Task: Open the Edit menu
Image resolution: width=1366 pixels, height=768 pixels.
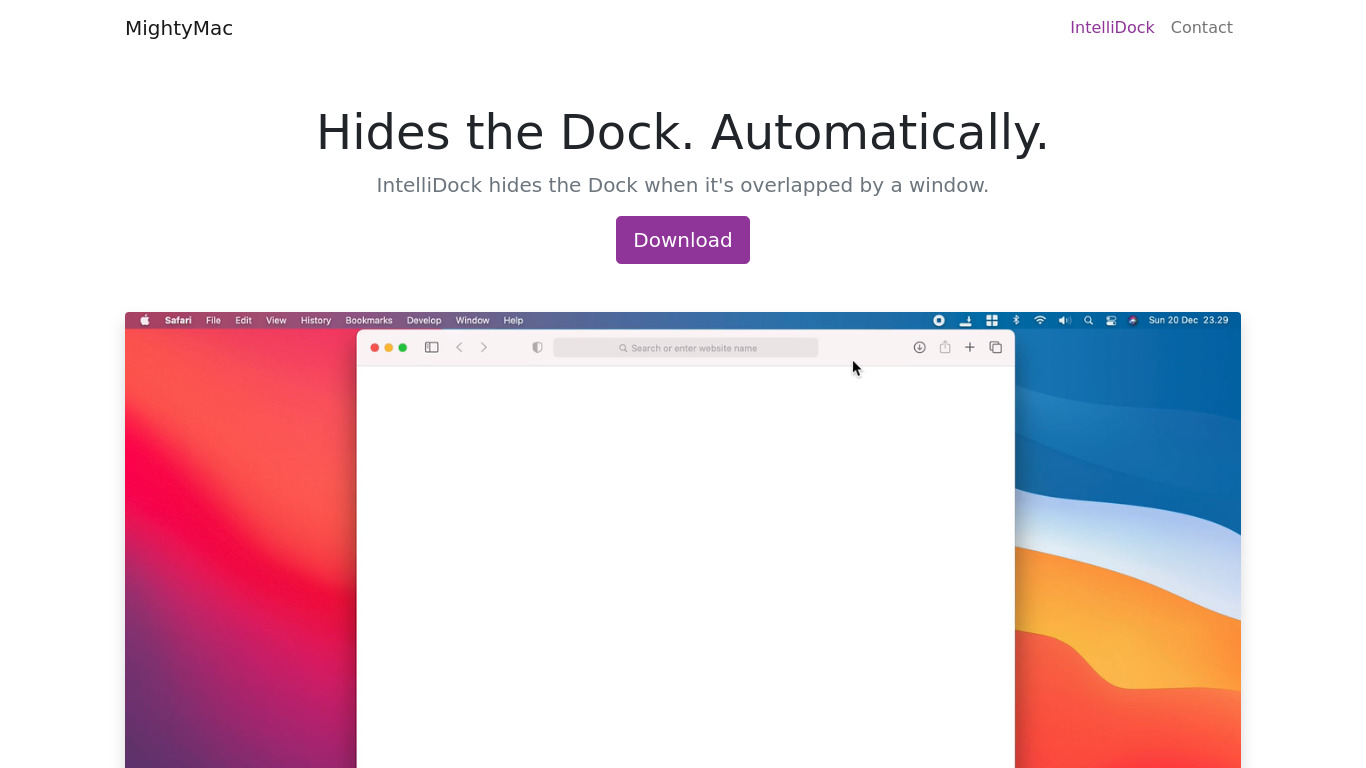Action: coord(243,320)
